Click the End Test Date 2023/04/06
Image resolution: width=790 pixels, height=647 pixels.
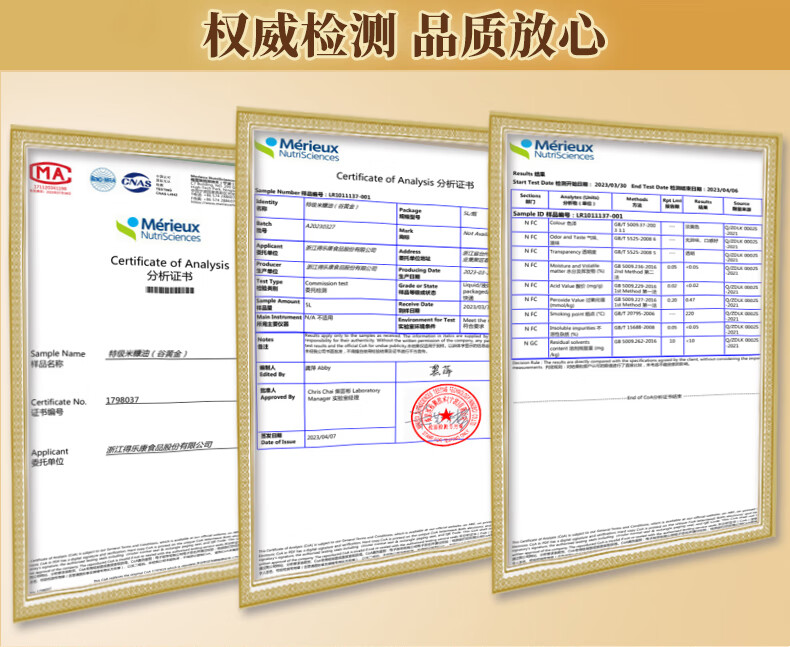coord(685,187)
